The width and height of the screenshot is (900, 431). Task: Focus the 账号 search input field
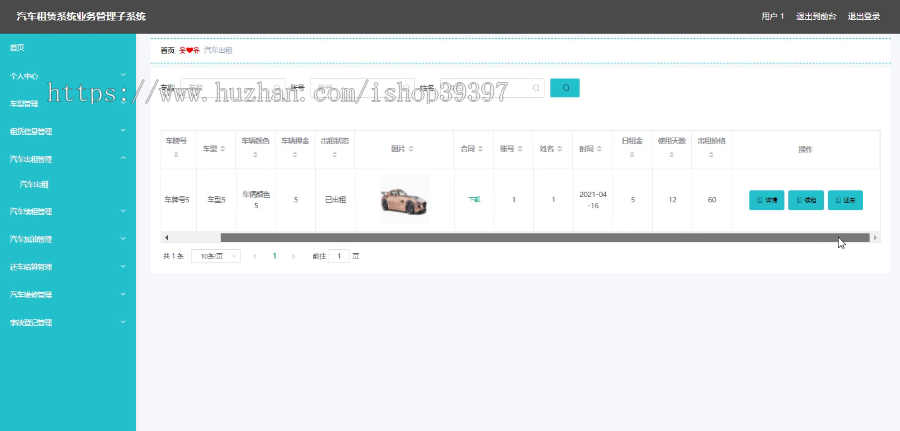pos(362,88)
